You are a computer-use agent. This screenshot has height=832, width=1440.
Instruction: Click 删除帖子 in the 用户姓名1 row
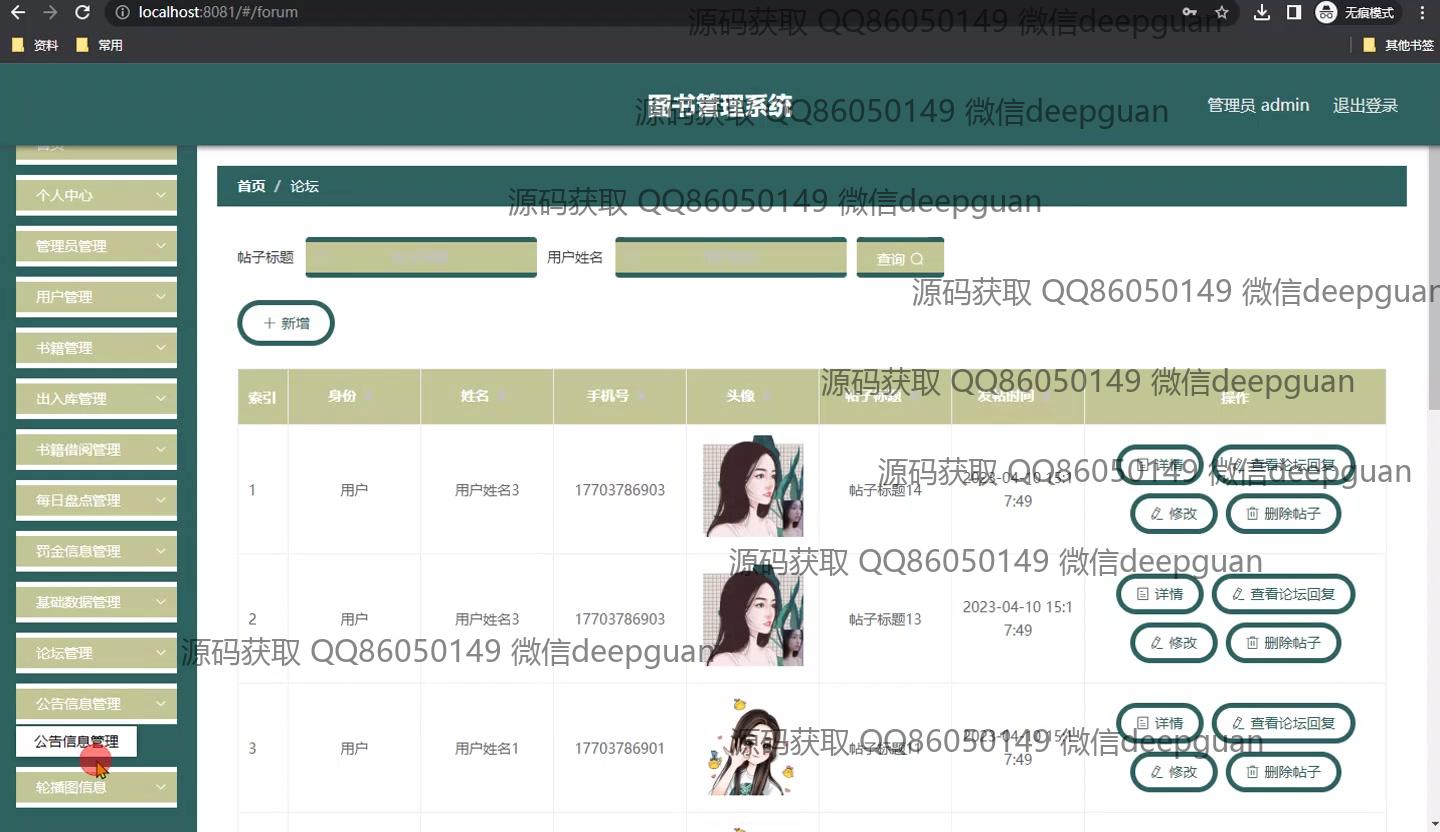pos(1283,772)
